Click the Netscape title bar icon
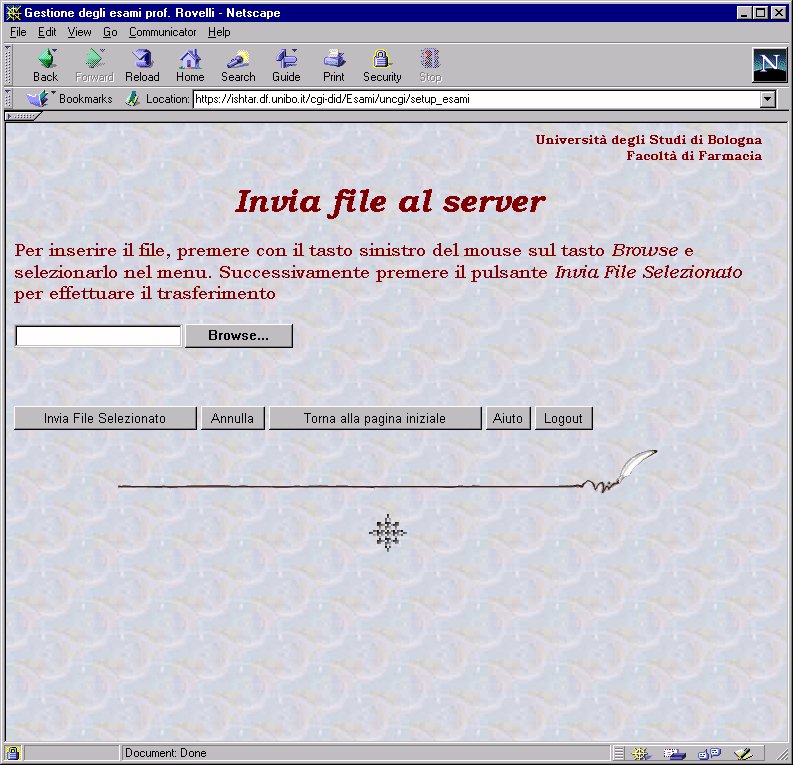The width and height of the screenshot is (793, 765). 13,13
